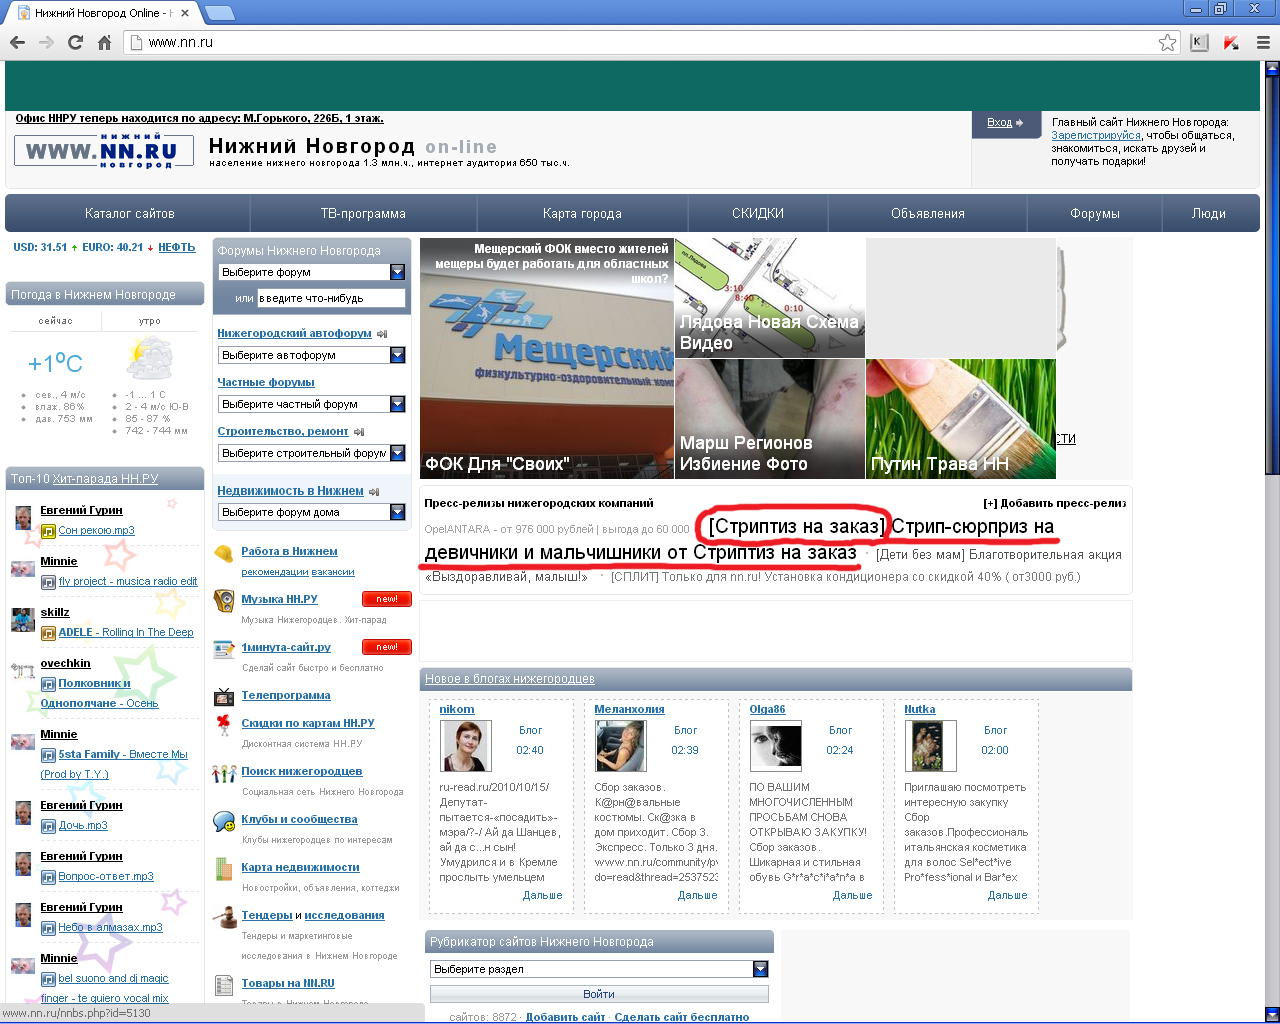Play icon beside Сон рекою.mp3
Screen dimensions: 1280x1024
pyautogui.click(x=48, y=531)
